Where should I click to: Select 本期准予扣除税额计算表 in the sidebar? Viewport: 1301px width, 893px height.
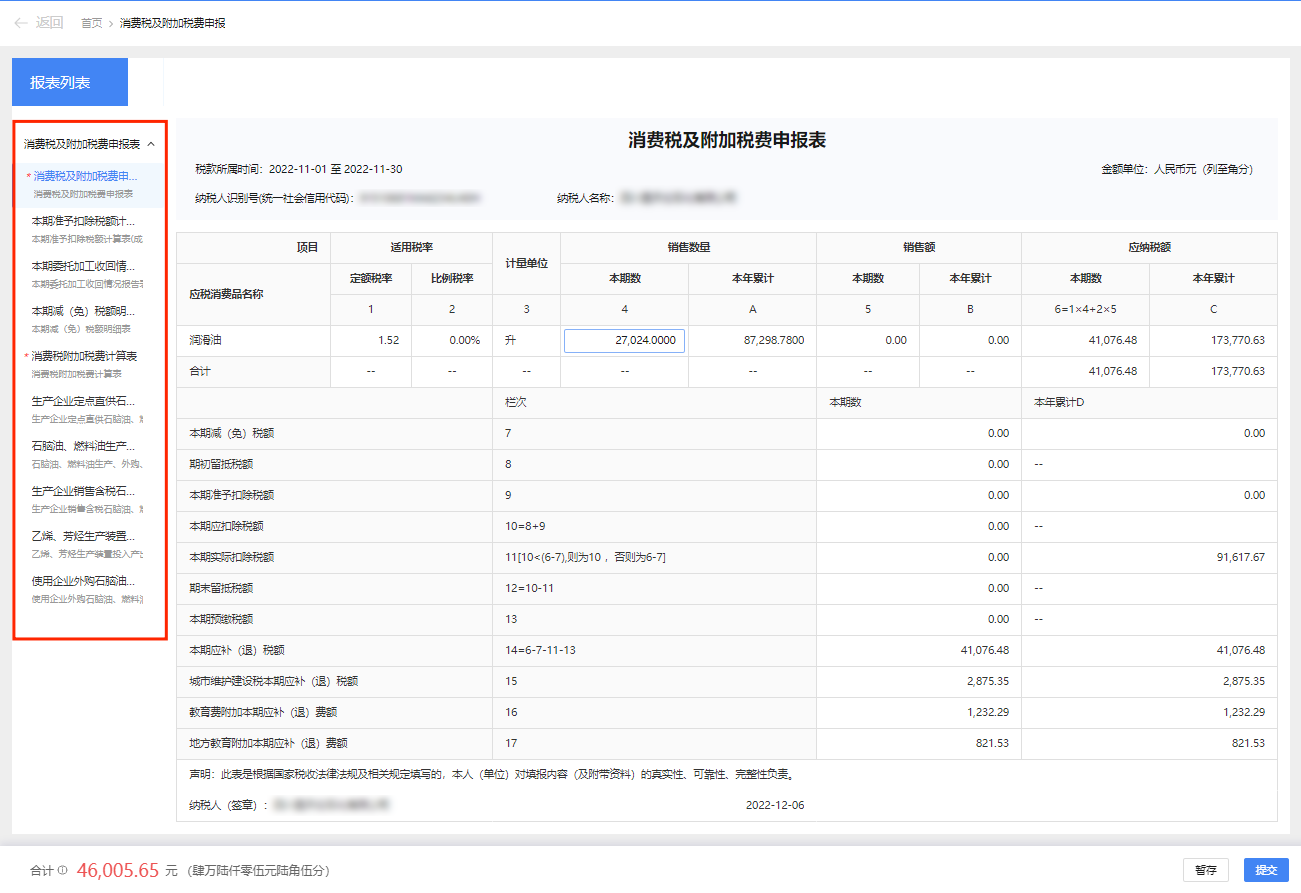pyautogui.click(x=84, y=221)
